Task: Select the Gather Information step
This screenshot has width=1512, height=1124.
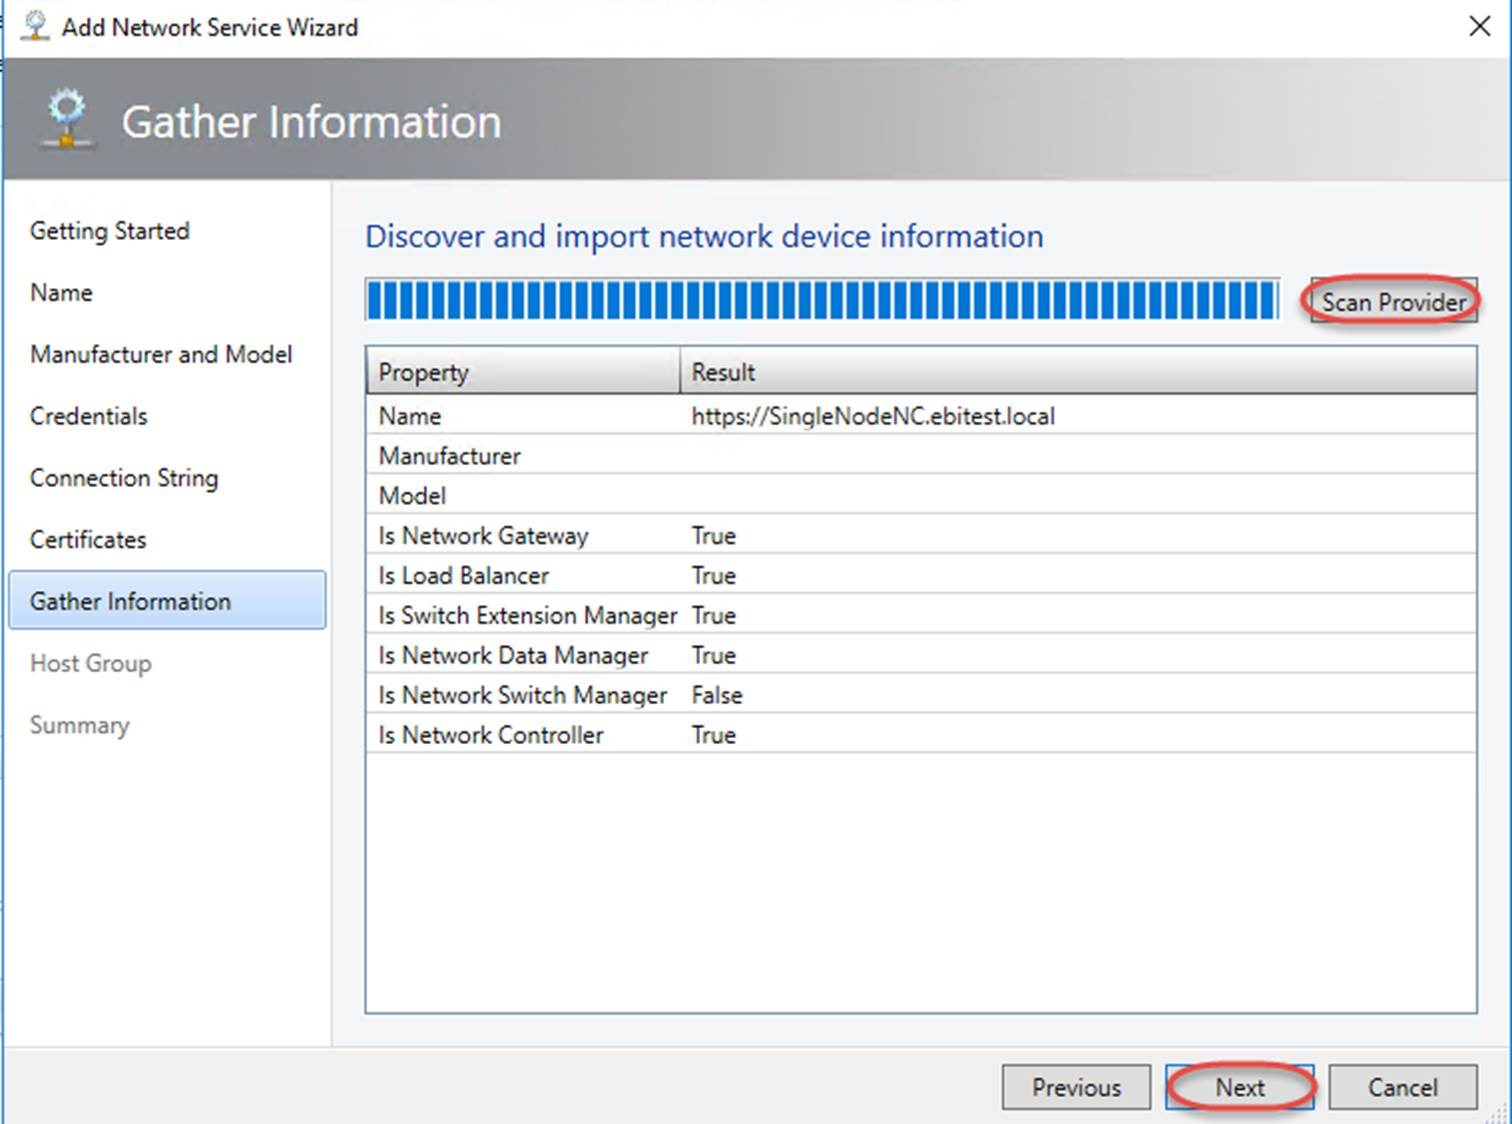Action: (x=167, y=600)
